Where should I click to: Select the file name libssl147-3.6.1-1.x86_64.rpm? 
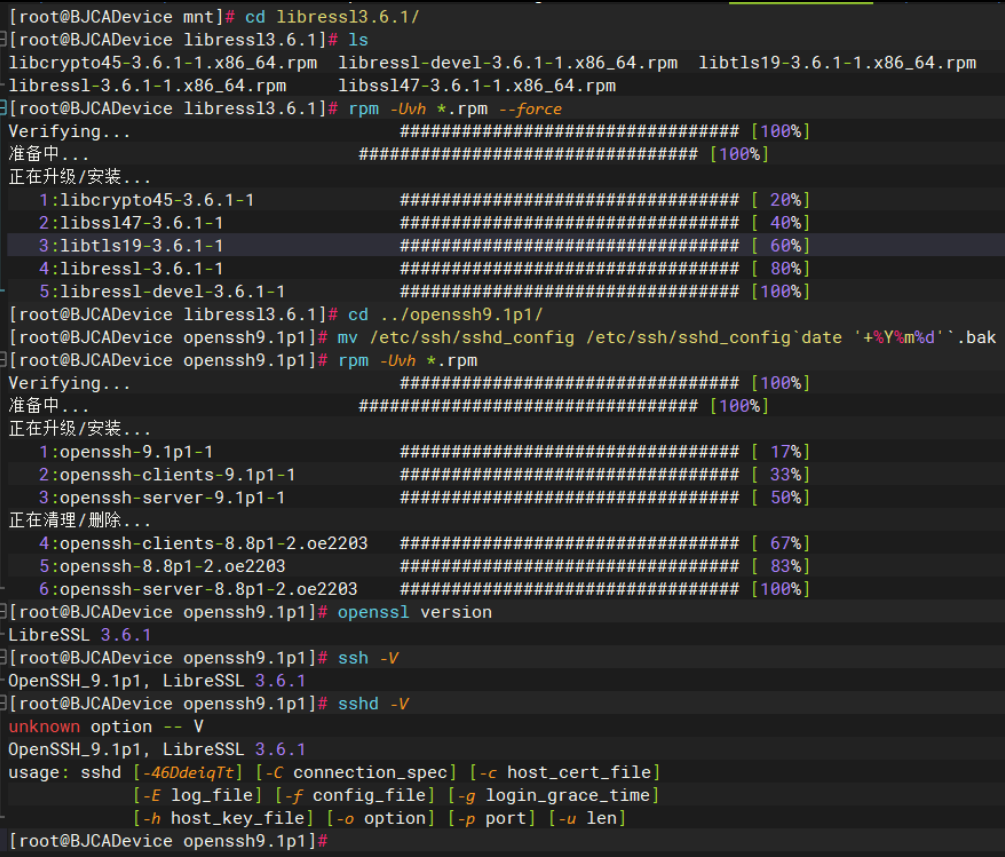pyautogui.click(x=477, y=85)
